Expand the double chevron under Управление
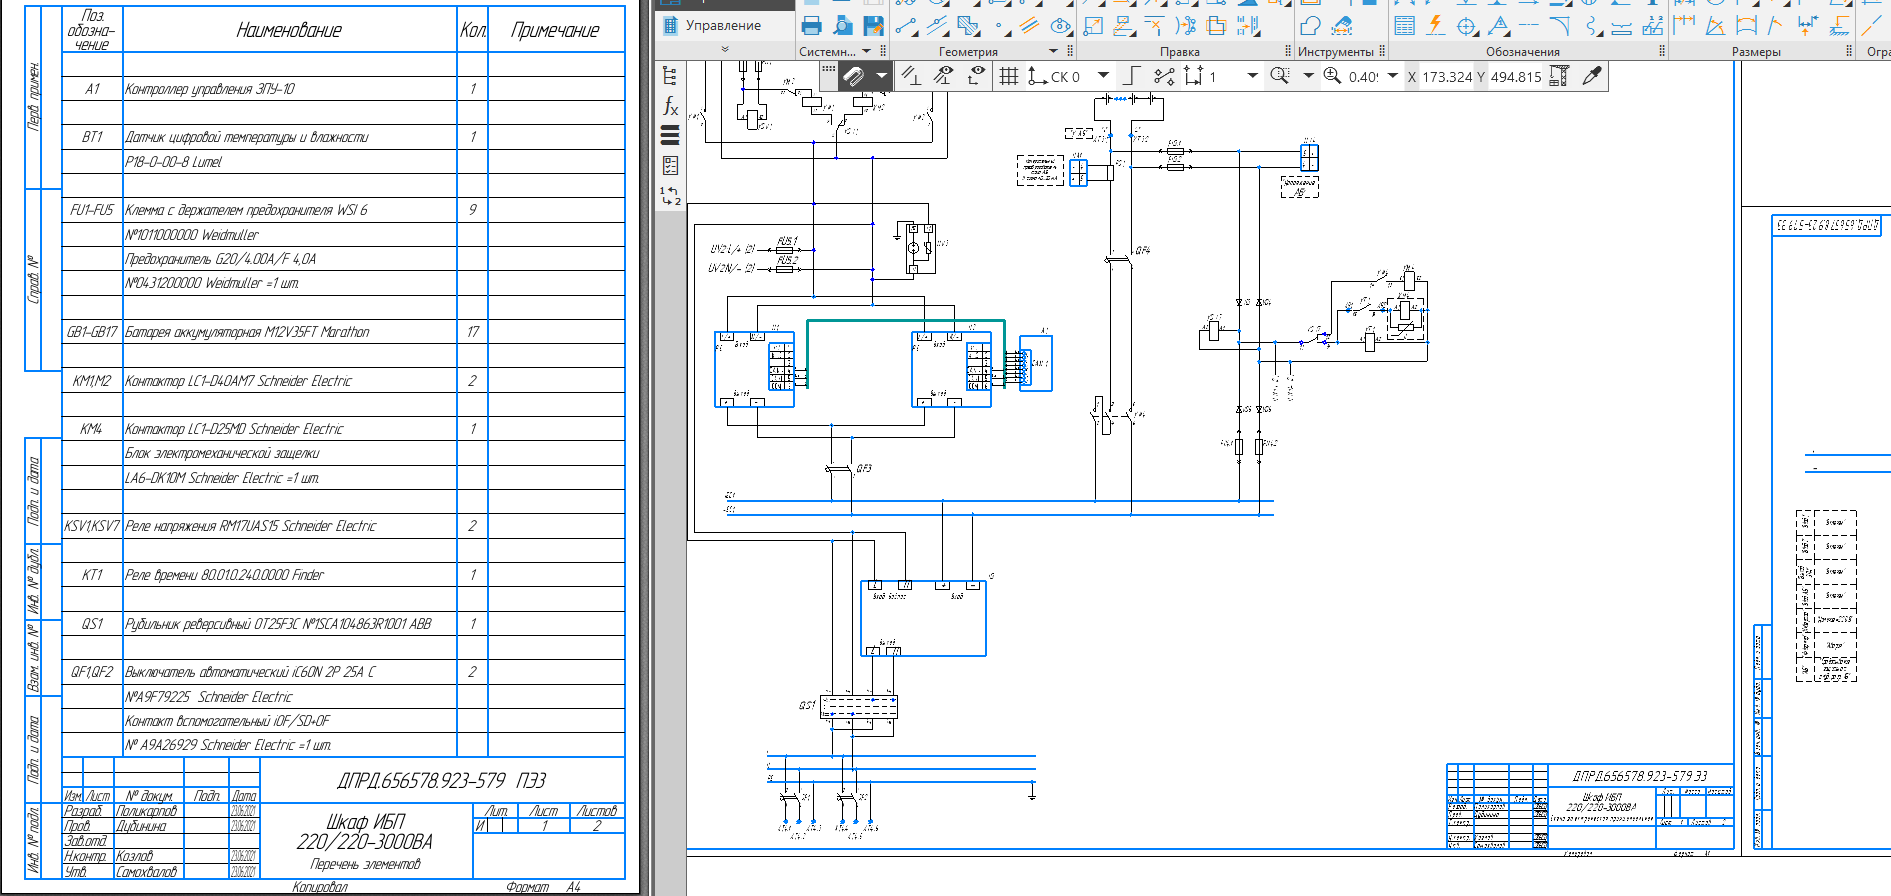 (x=725, y=49)
